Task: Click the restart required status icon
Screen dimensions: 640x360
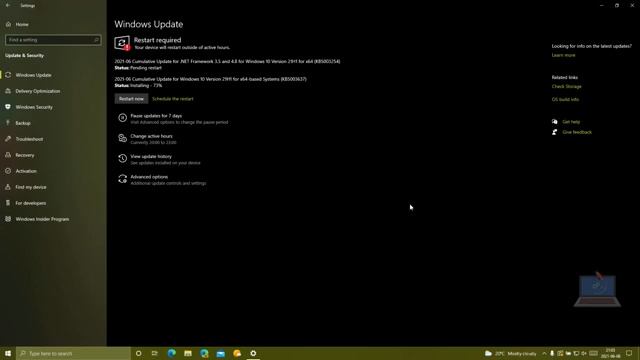Action: click(x=122, y=43)
